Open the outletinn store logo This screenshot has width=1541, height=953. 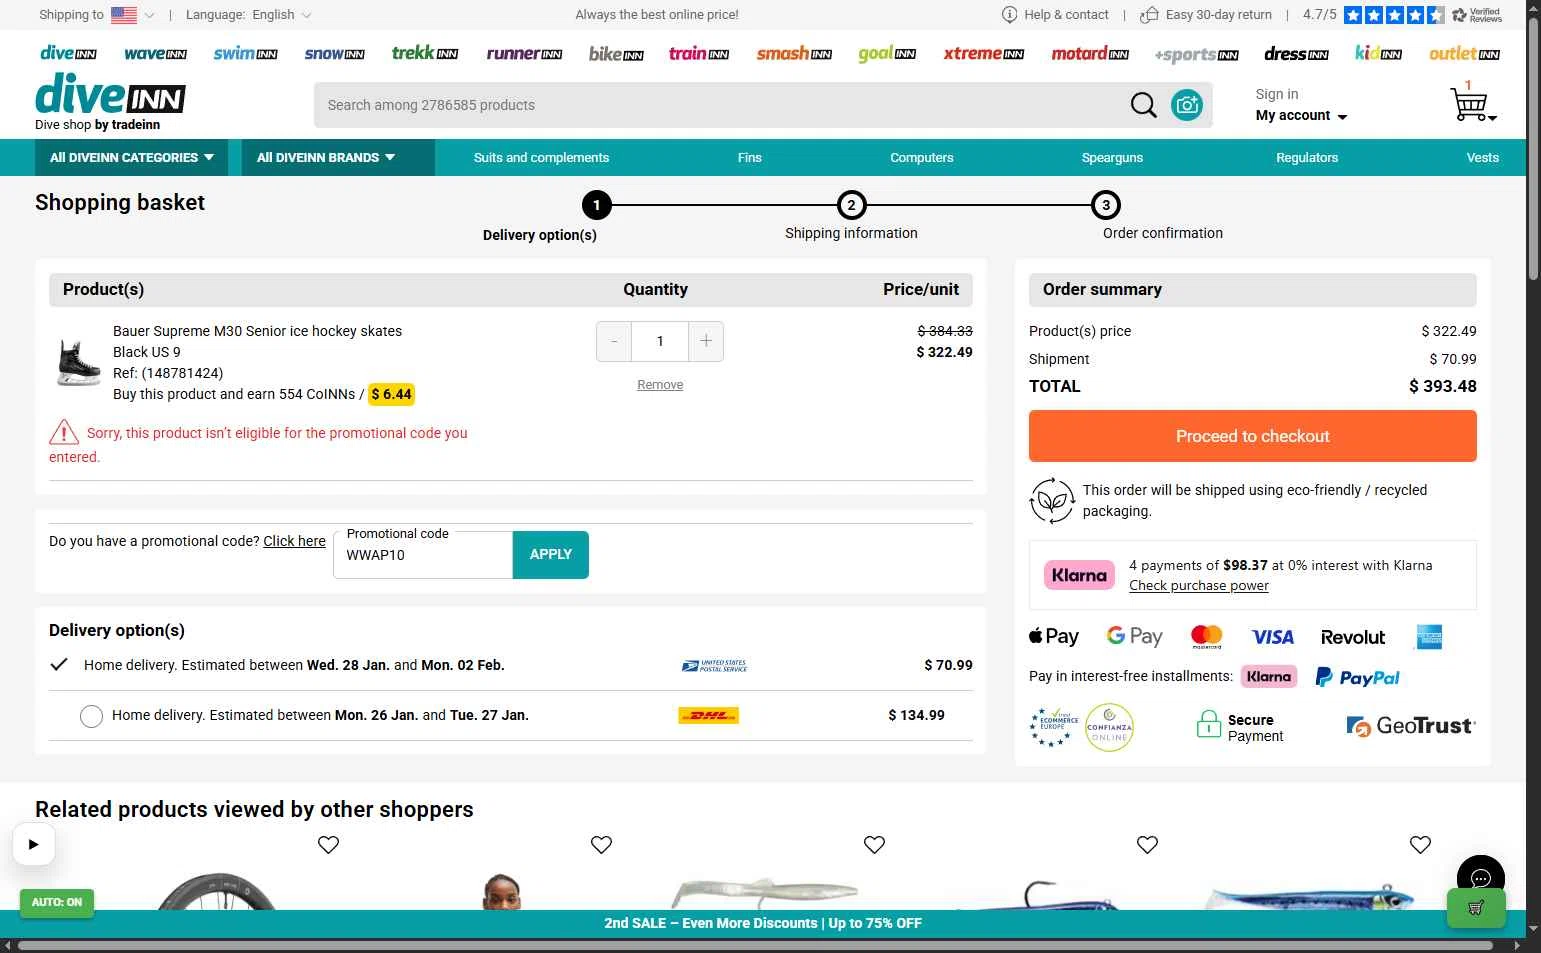coord(1464,54)
